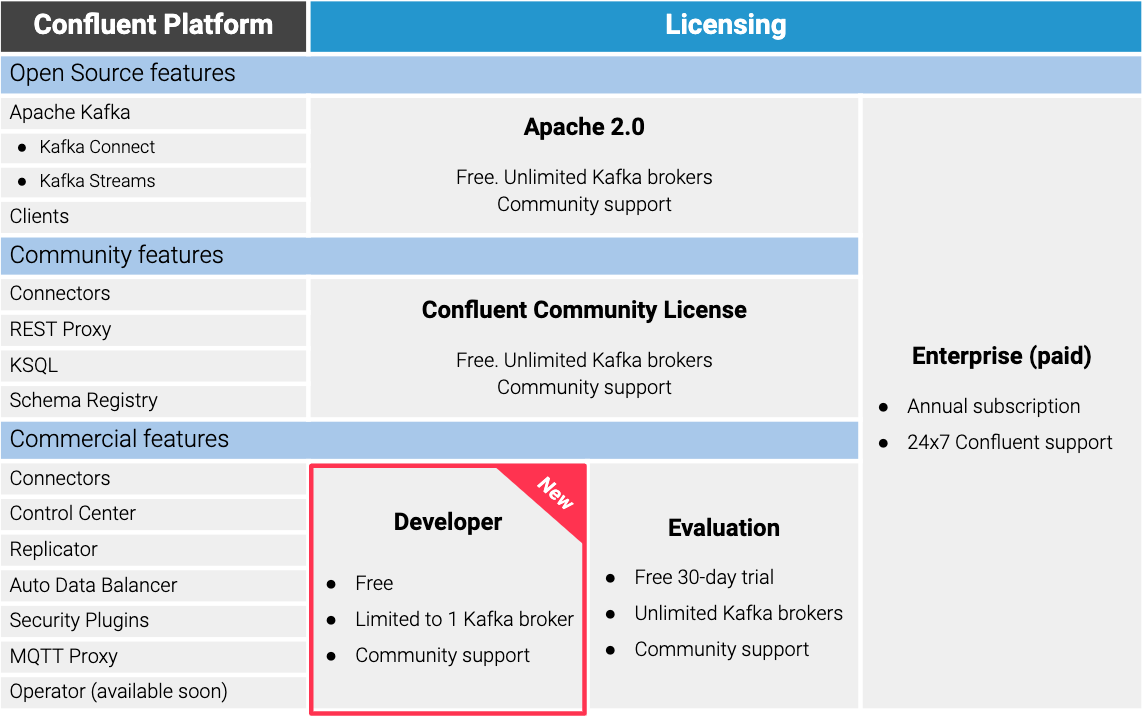The width and height of the screenshot is (1145, 719).
Task: Click 'Community support' in Evaluation box
Action: [x=721, y=650]
